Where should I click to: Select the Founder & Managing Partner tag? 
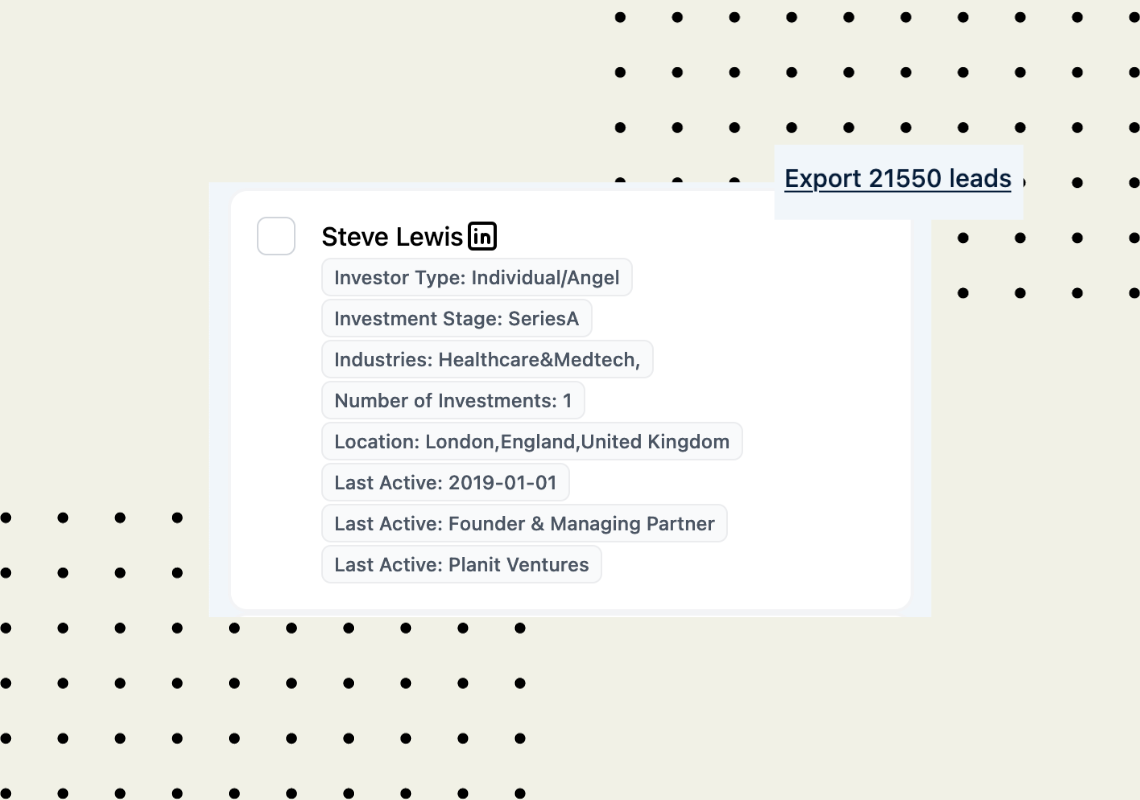(x=524, y=524)
